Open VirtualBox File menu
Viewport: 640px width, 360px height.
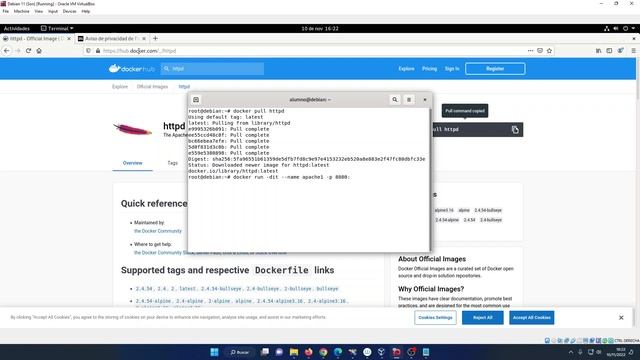coord(6,11)
